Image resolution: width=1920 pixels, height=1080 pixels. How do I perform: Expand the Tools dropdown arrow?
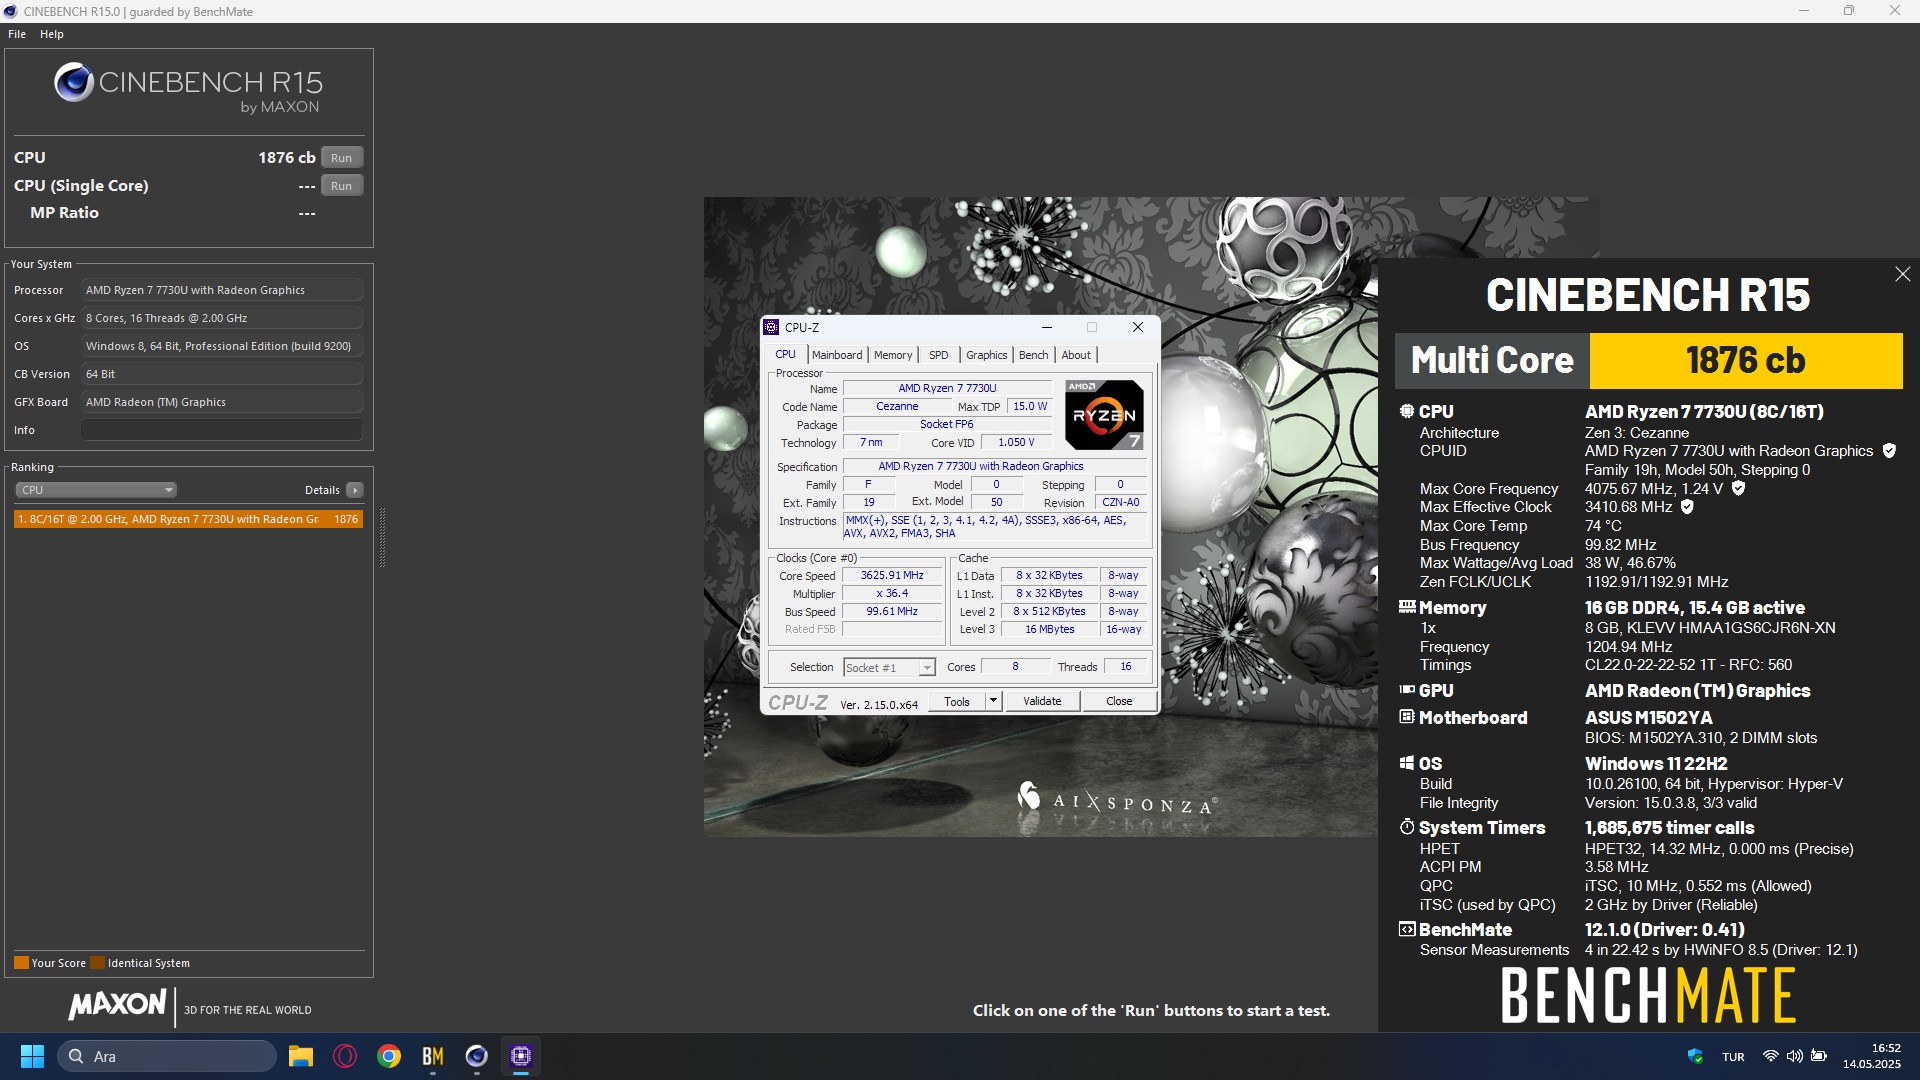pos(993,702)
